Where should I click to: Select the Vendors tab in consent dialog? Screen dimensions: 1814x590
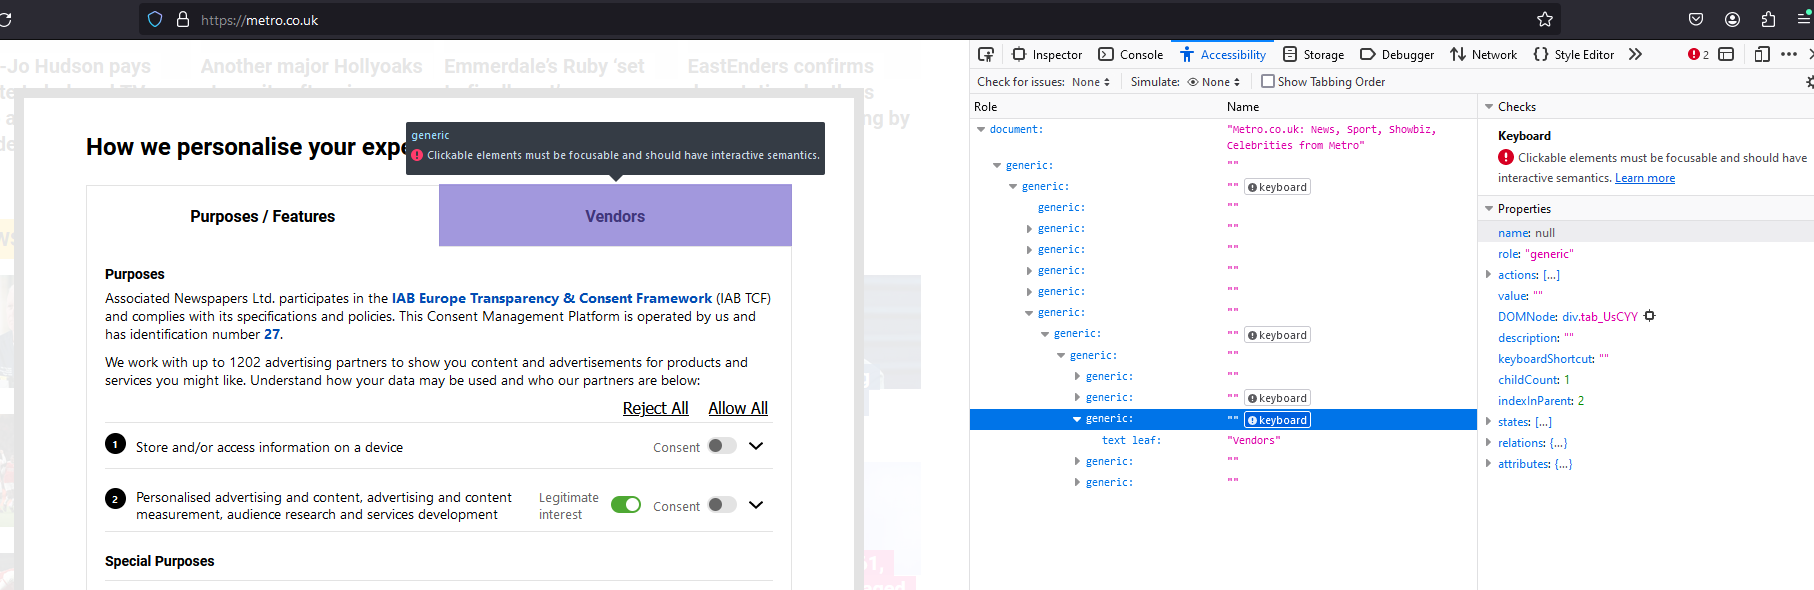(615, 215)
